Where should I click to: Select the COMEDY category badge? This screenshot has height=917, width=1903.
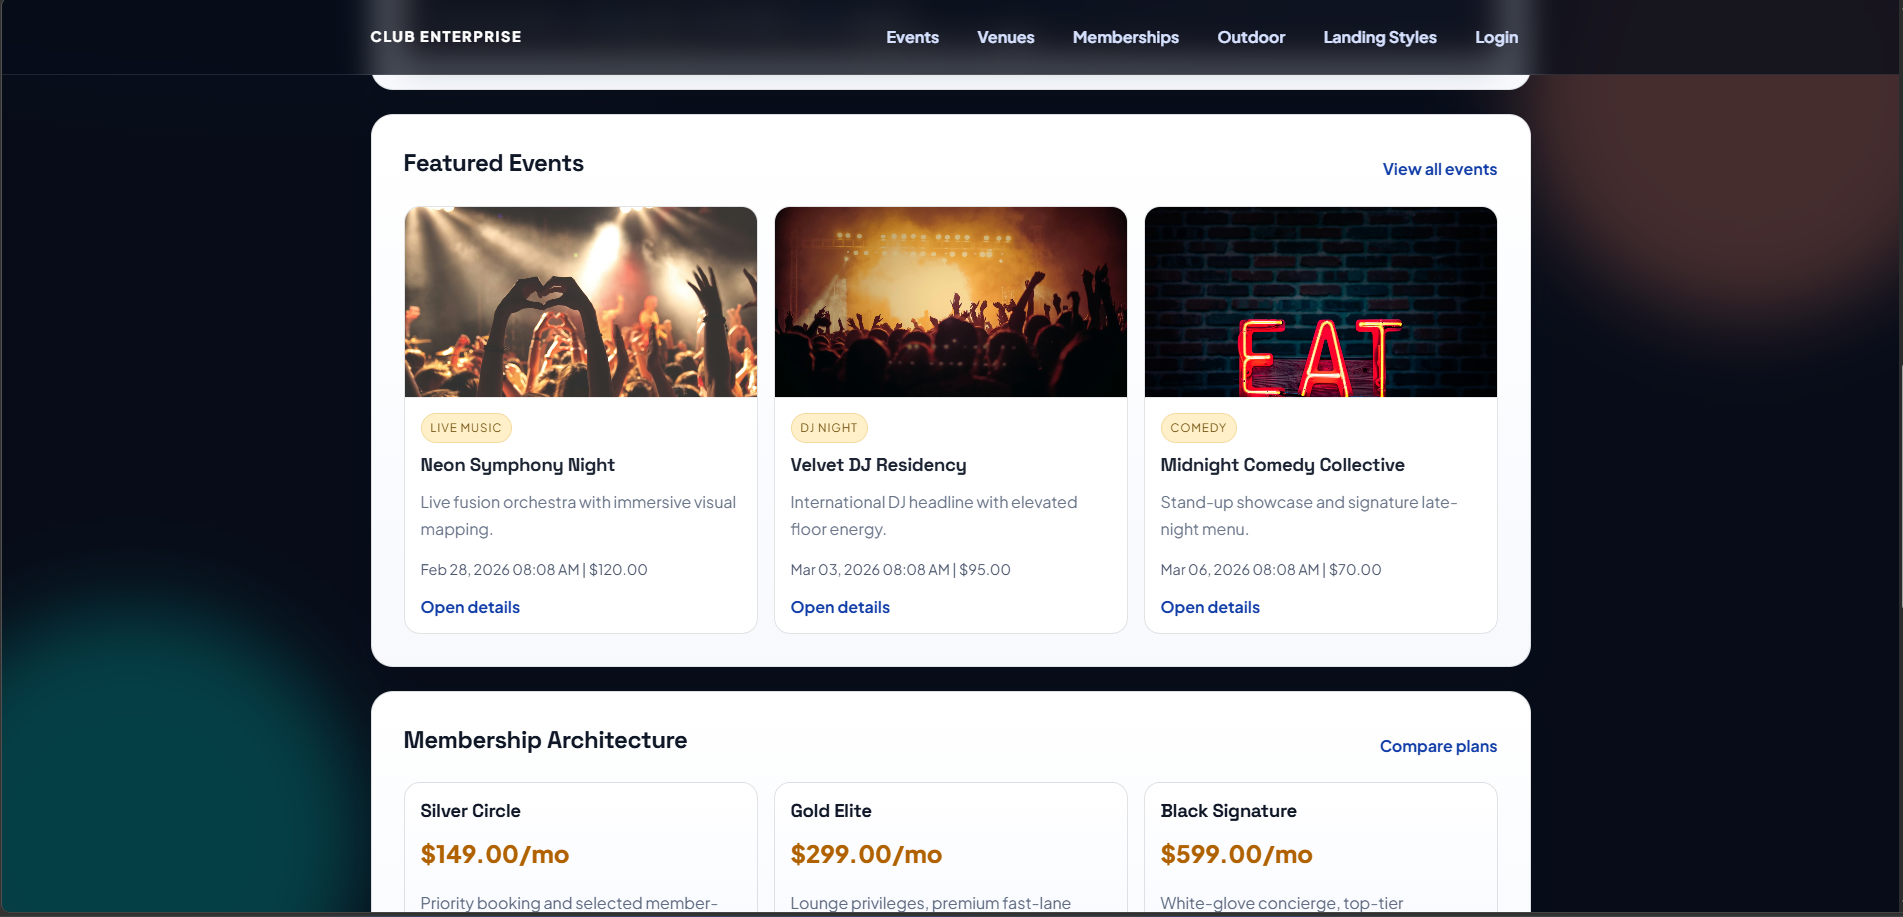(x=1197, y=428)
